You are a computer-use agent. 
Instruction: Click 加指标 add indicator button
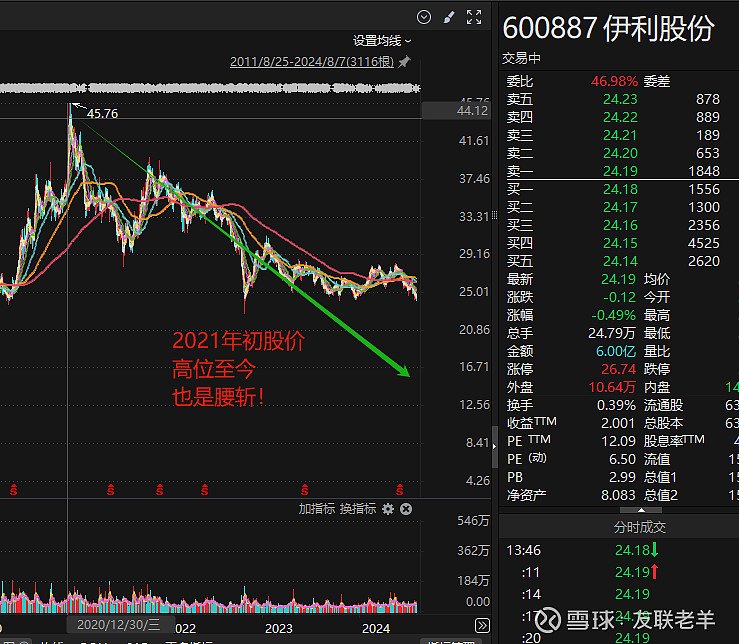pos(316,509)
